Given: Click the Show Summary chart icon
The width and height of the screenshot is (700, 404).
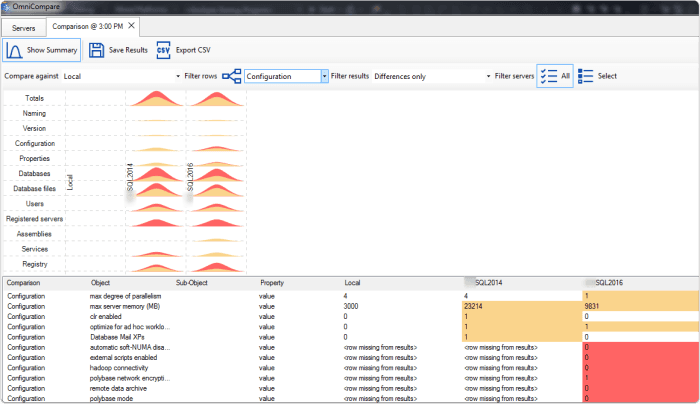Looking at the screenshot, I should click(16, 50).
